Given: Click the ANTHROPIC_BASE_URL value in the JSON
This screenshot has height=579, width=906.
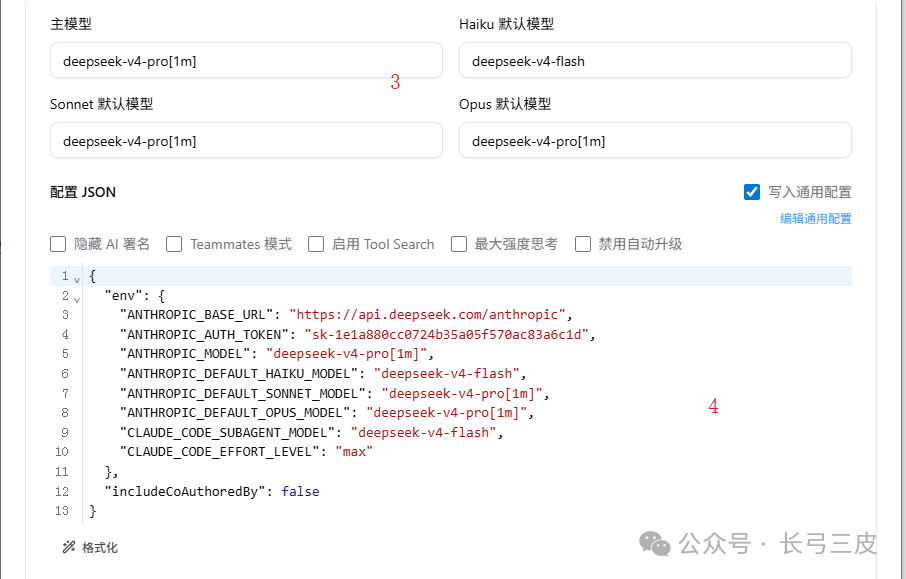Looking at the screenshot, I should [428, 314].
